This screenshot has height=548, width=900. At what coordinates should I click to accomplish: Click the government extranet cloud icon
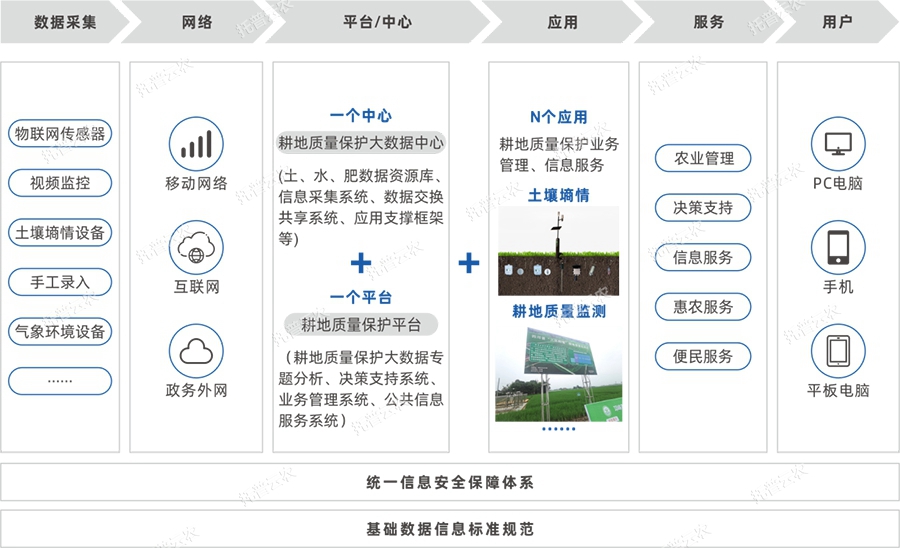196,351
